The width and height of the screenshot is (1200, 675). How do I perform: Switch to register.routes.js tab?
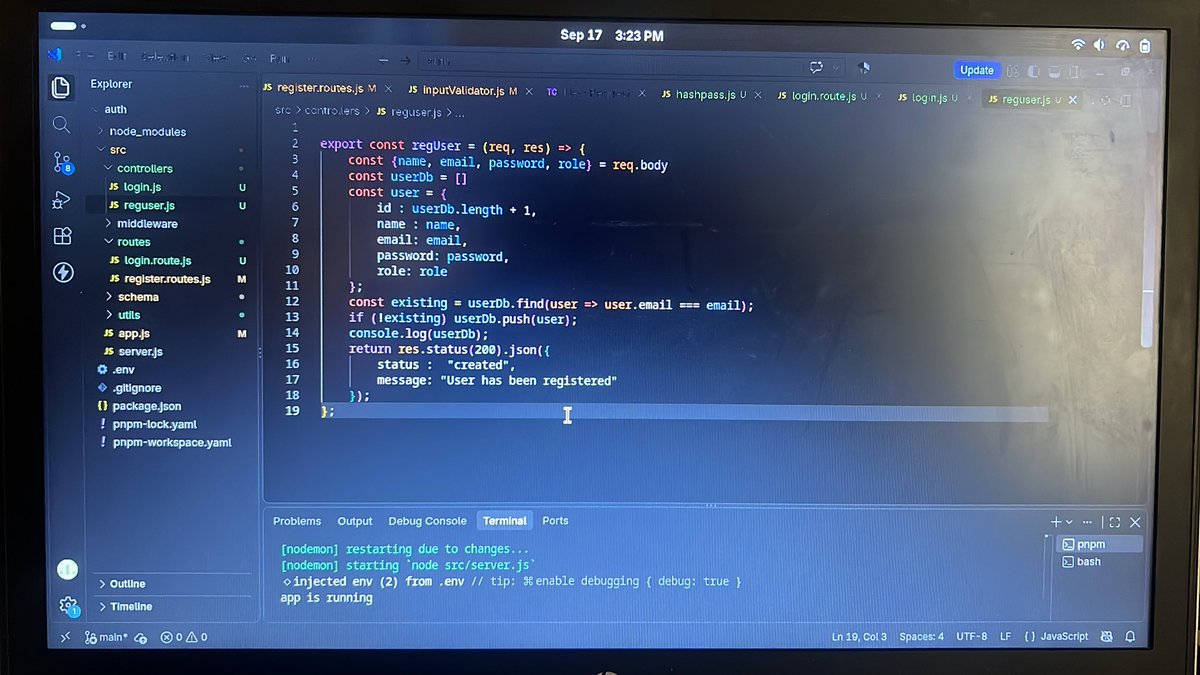(x=320, y=88)
